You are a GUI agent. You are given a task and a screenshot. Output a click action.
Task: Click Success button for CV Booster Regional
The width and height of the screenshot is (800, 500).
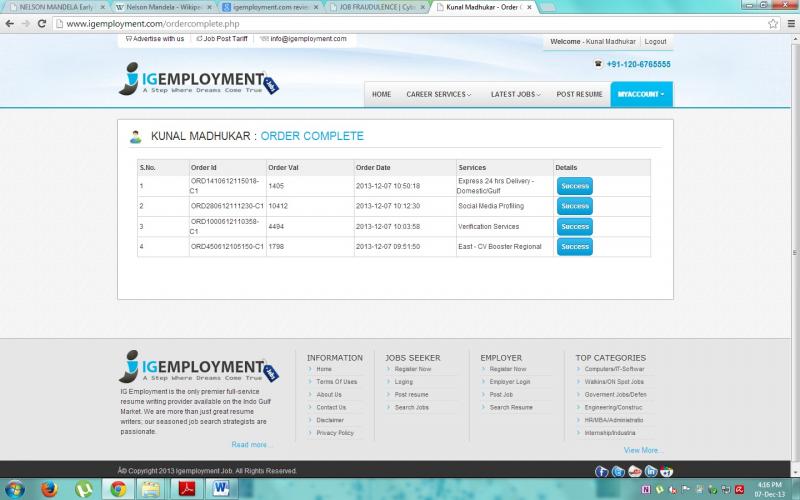(x=574, y=246)
